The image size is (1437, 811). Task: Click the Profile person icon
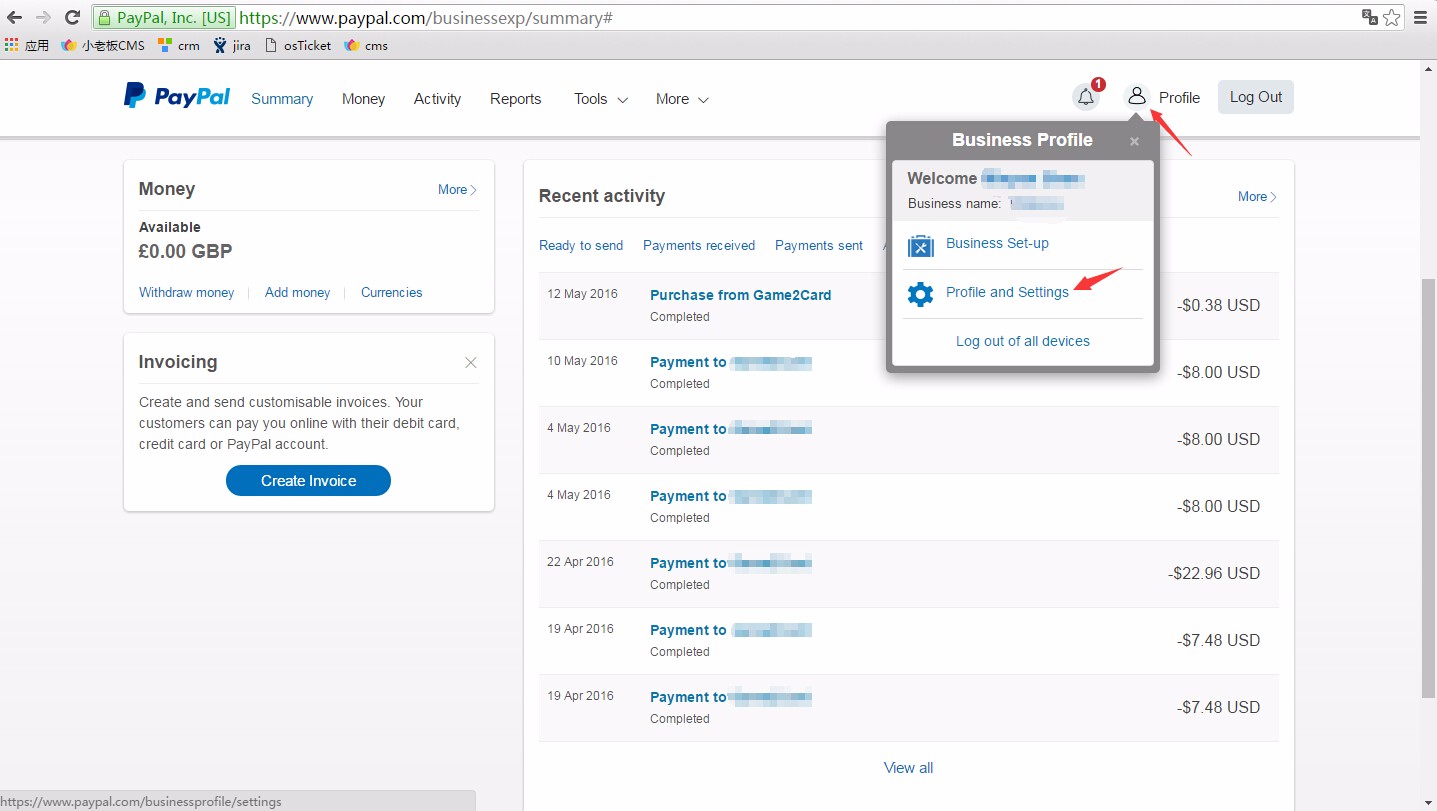(1136, 96)
